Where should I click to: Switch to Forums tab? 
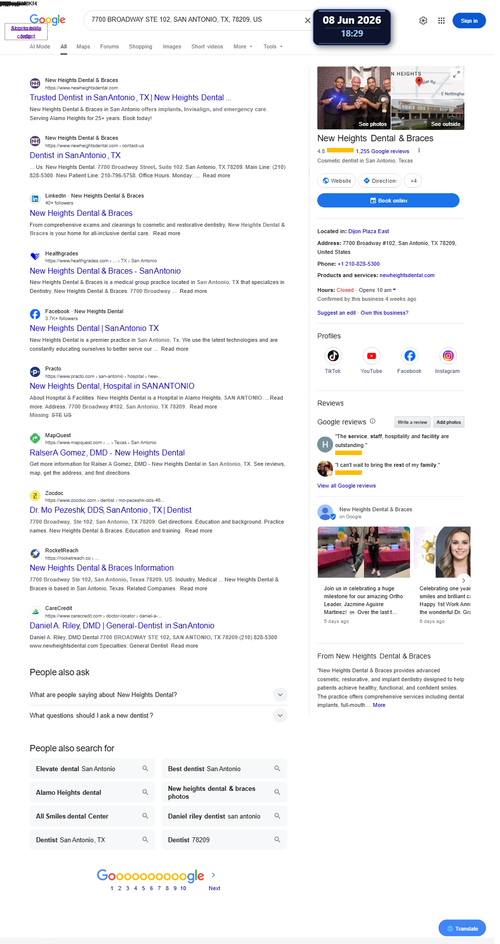click(110, 46)
